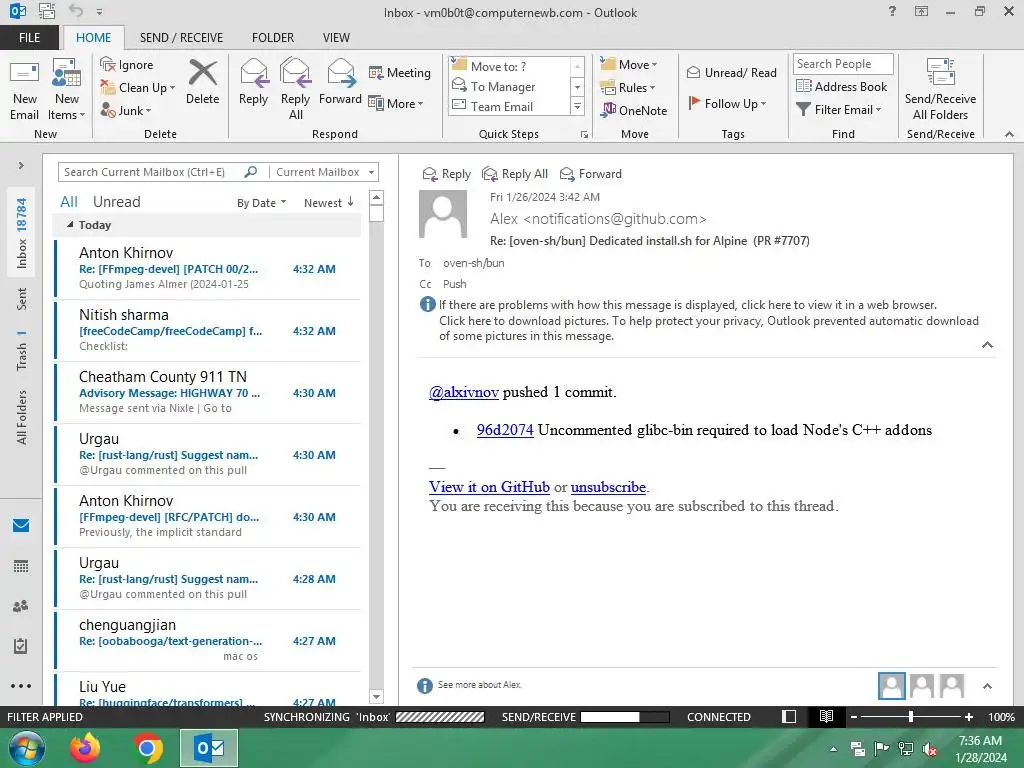Send message to OneNote

tap(634, 110)
